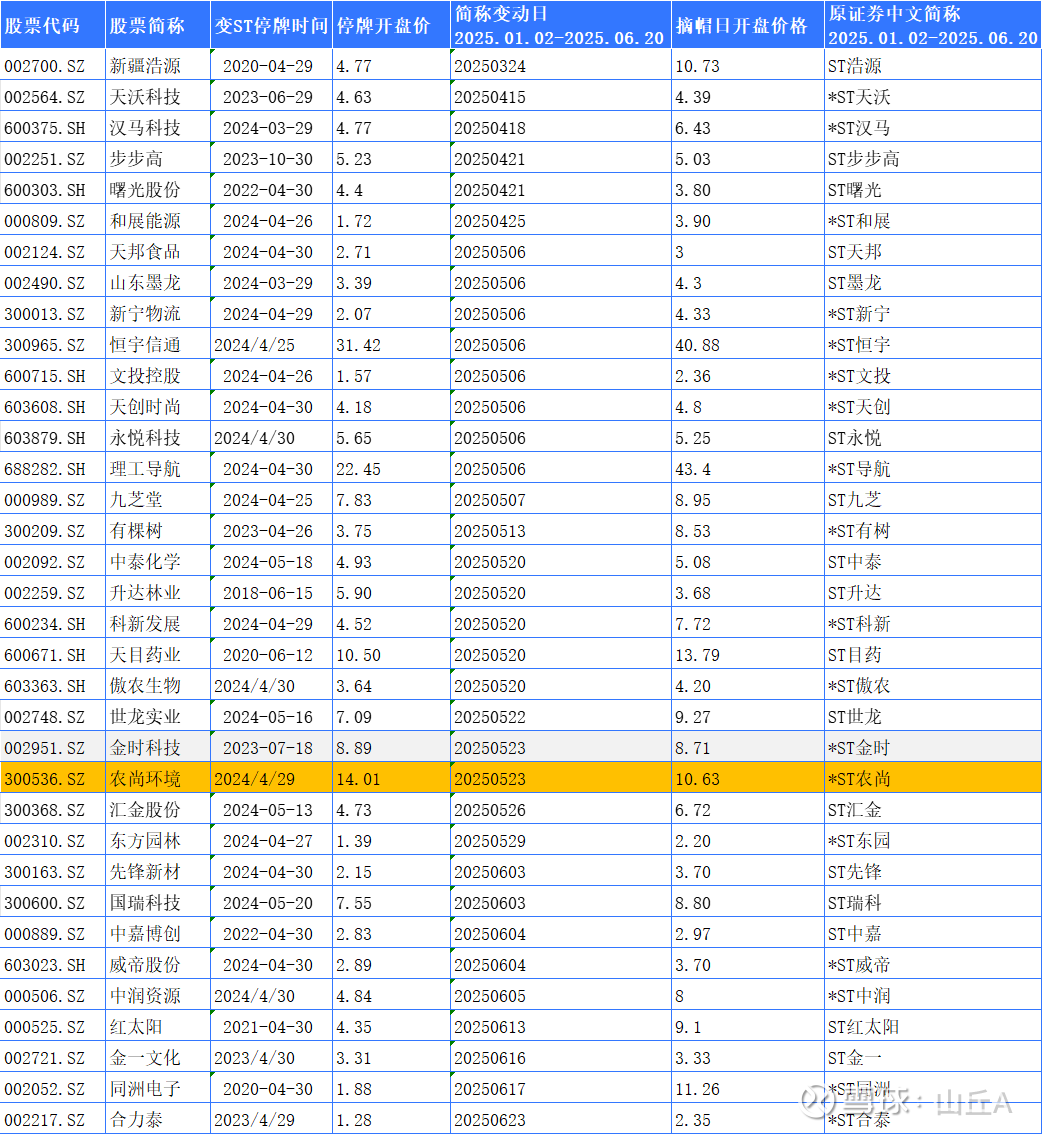Image resolution: width=1042 pixels, height=1134 pixels.
Task: Click the 中嘉博创 cell
Action: [x=158, y=934]
